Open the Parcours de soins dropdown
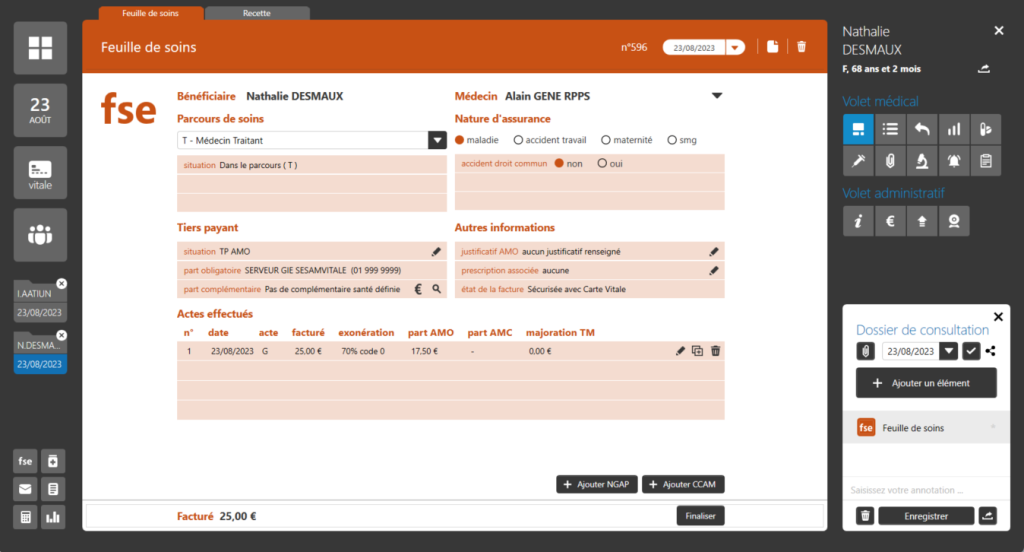This screenshot has width=1024, height=552. pyautogui.click(x=437, y=141)
